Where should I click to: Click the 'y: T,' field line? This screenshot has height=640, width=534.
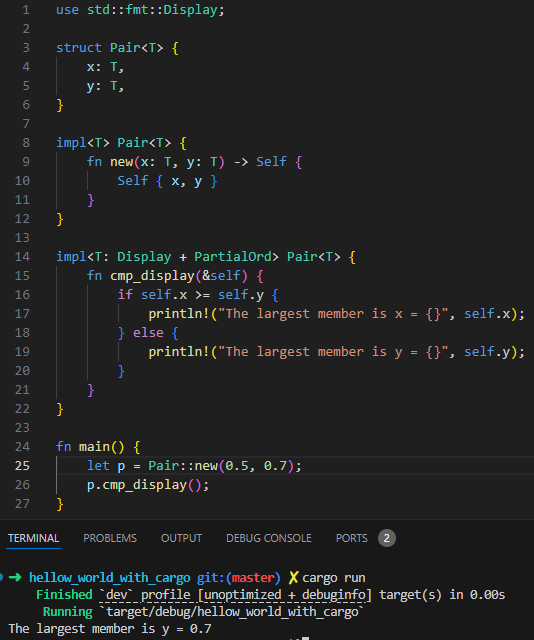(x=105, y=86)
